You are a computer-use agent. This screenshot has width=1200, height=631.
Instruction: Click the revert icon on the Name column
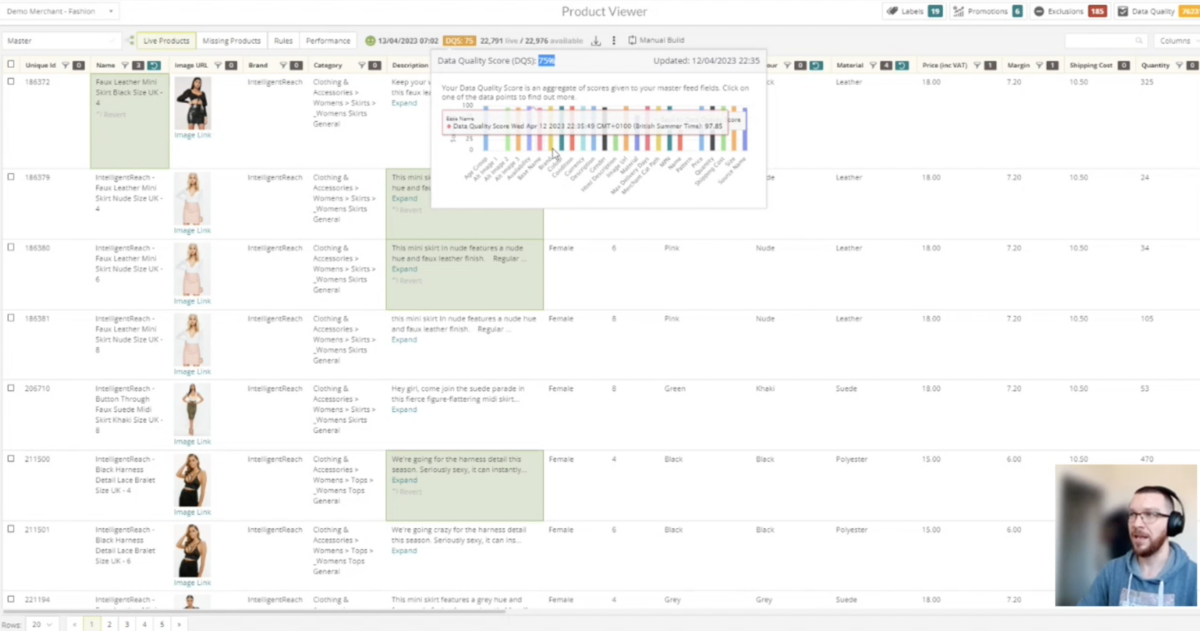[x=153, y=64]
